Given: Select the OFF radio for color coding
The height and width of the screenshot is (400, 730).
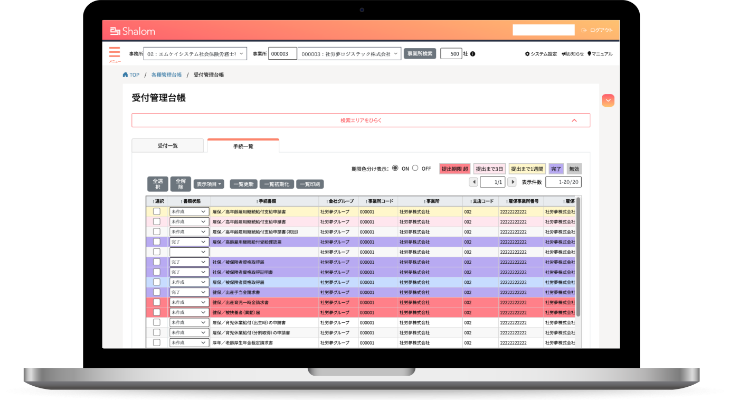Looking at the screenshot, I should pos(415,168).
